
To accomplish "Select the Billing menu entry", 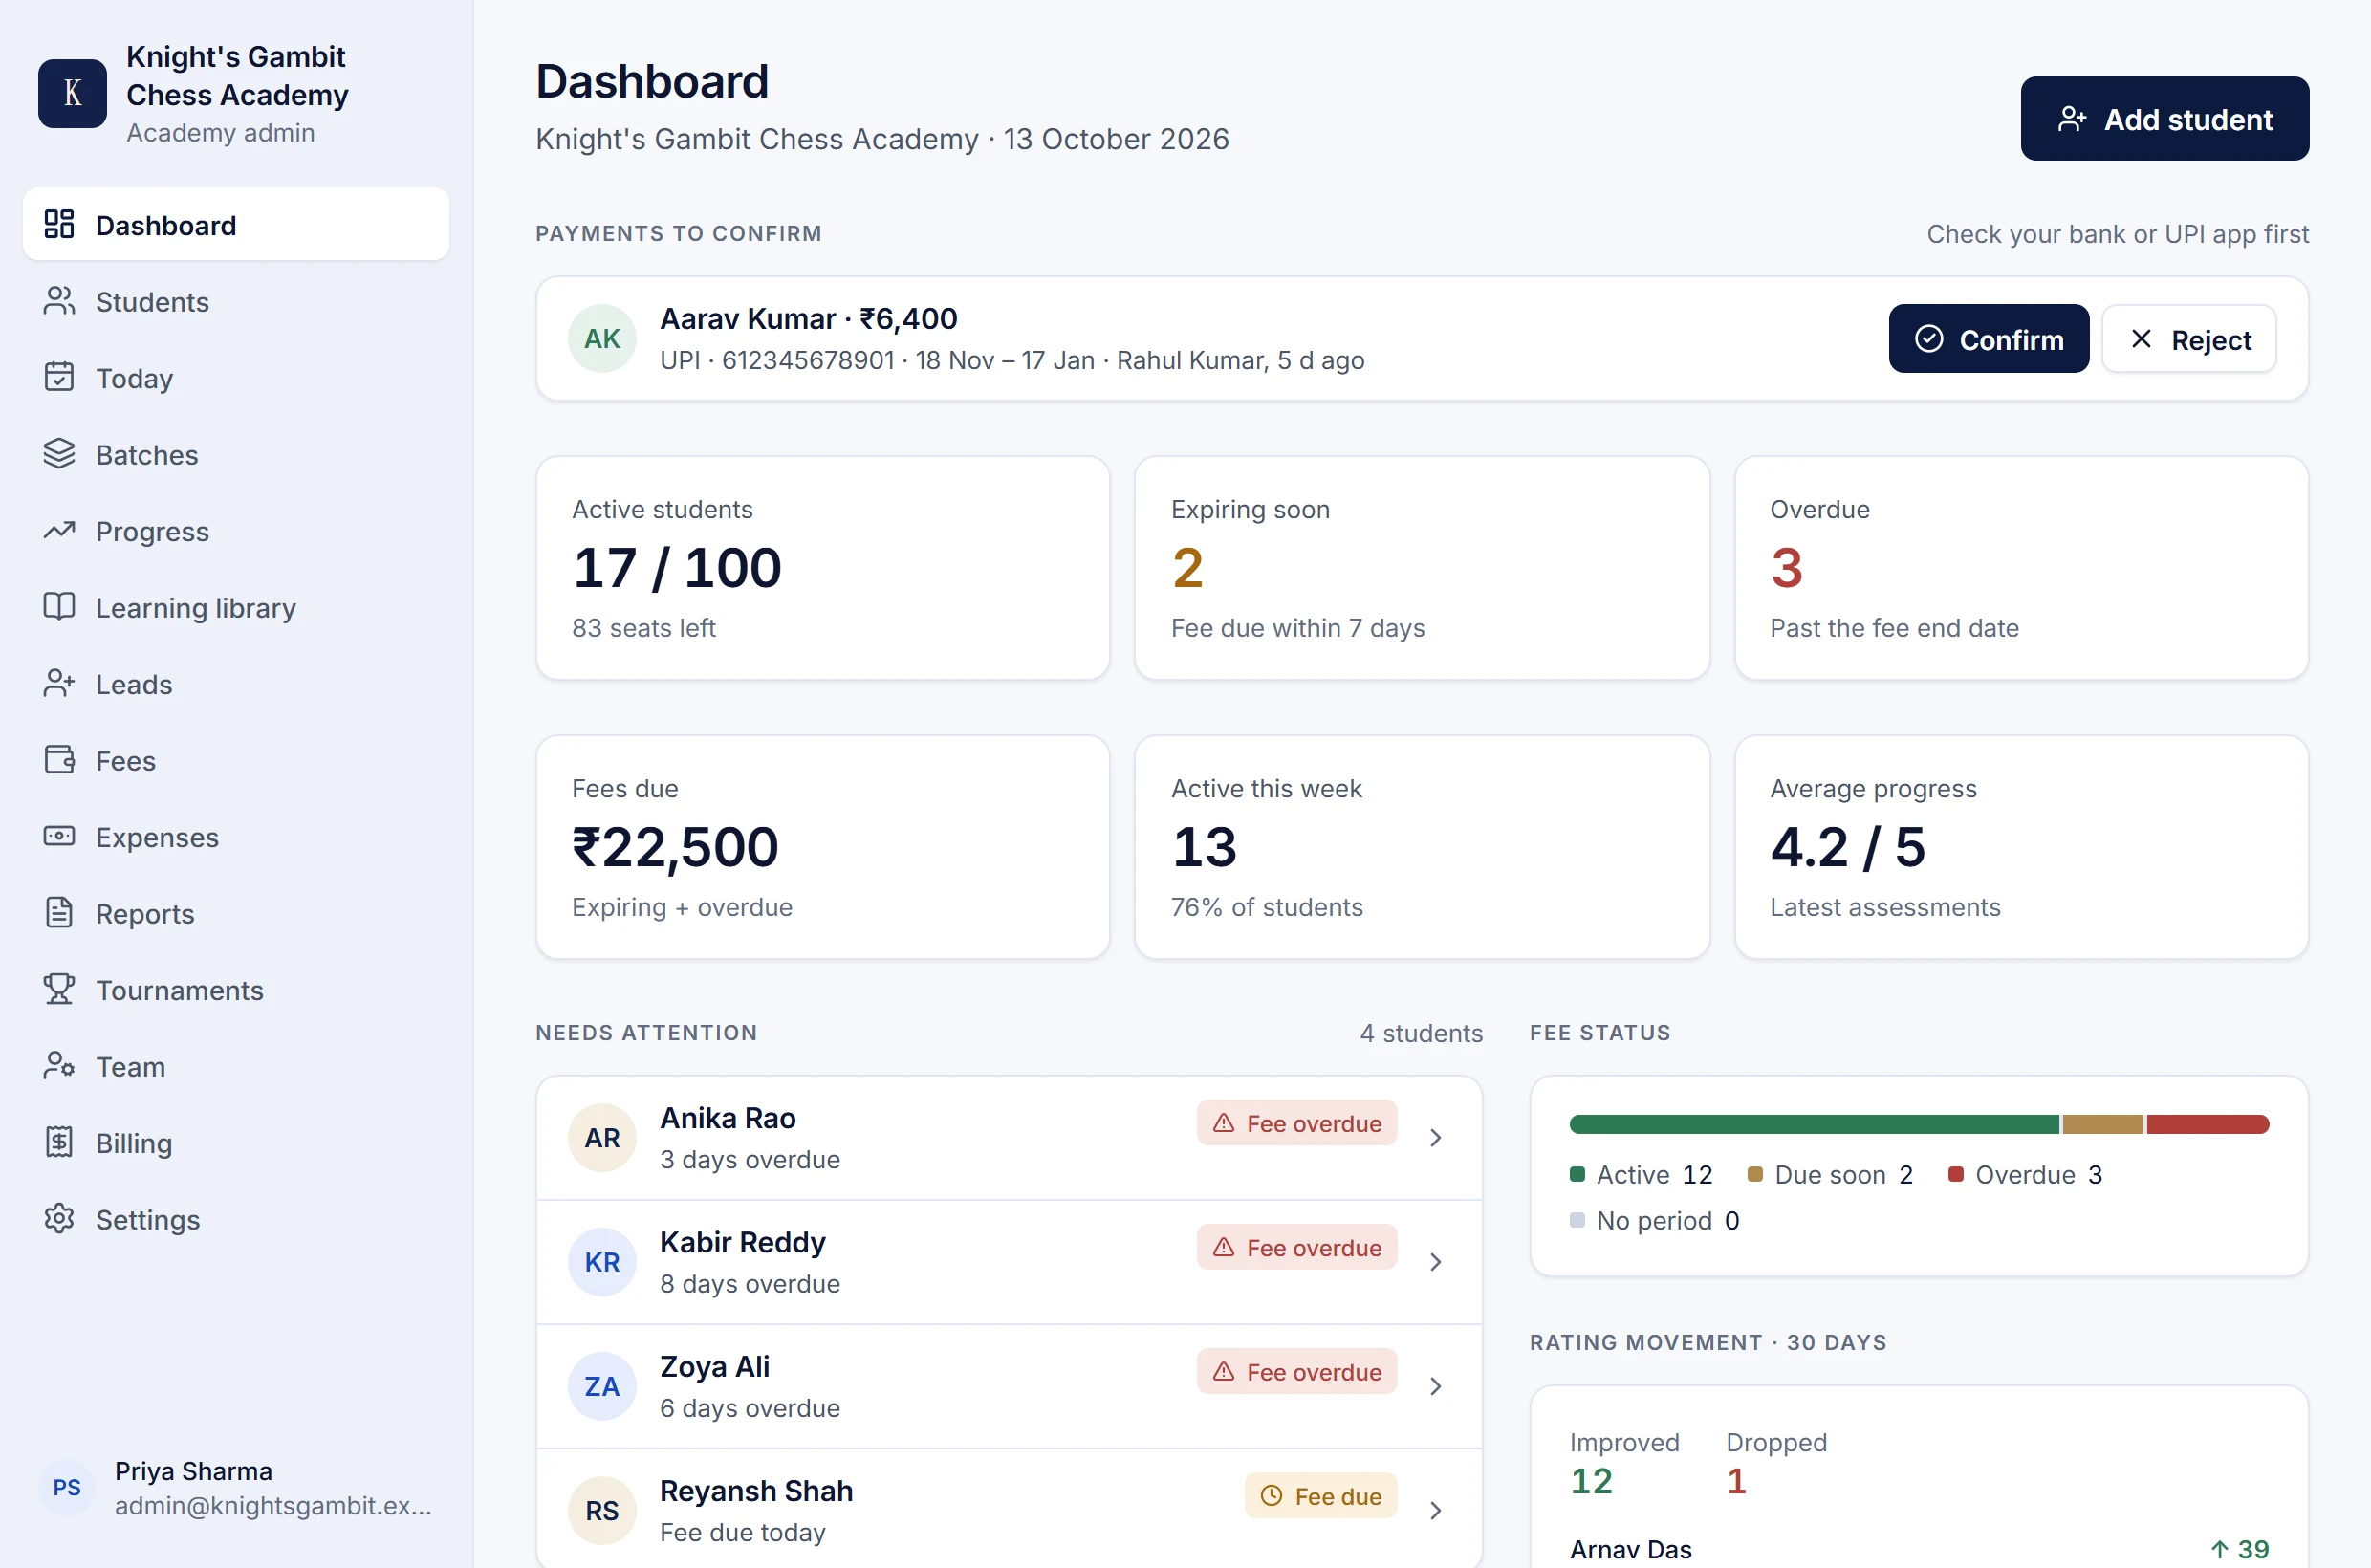I will [236, 1142].
